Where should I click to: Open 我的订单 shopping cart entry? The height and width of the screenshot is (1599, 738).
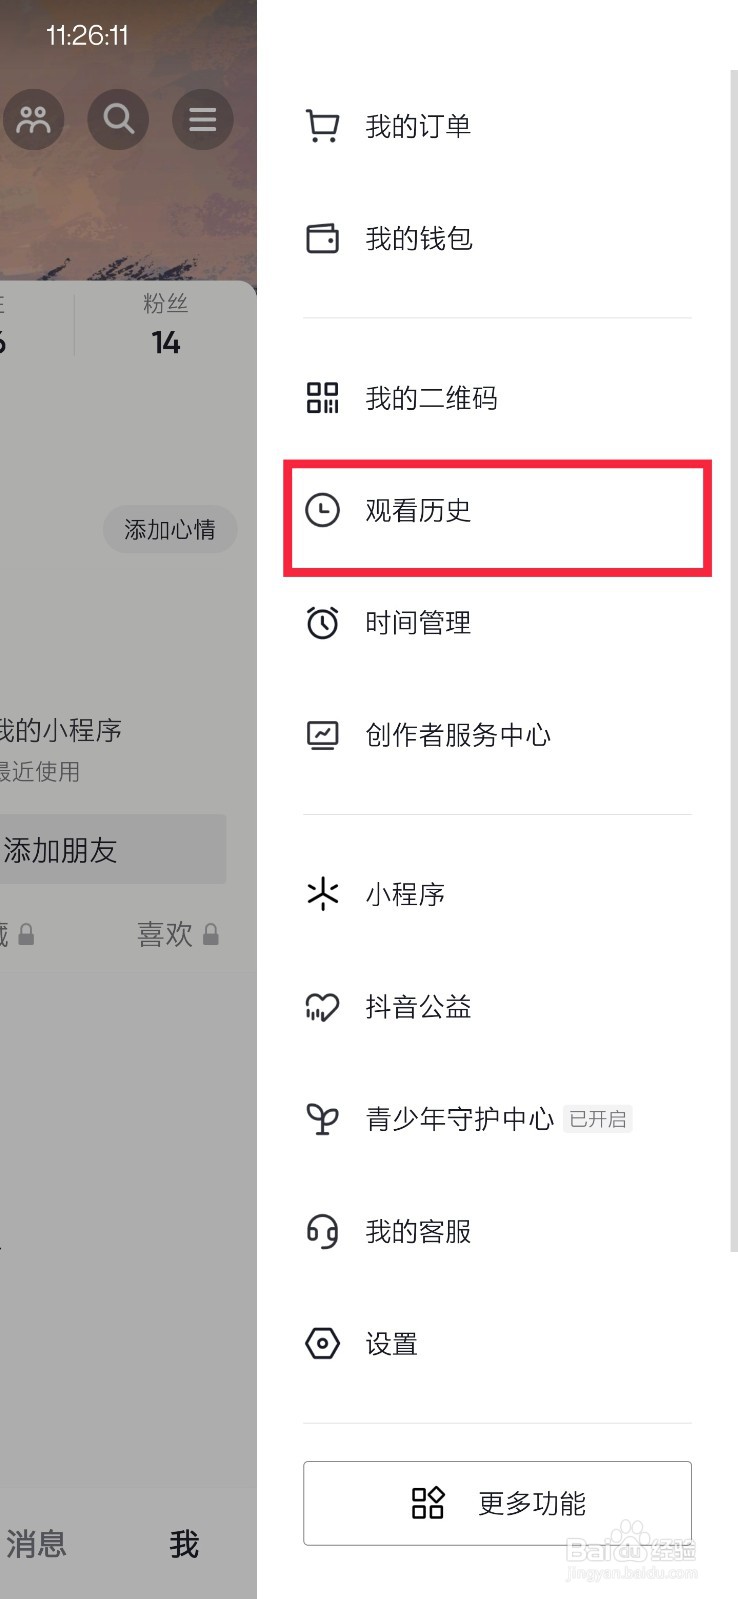(x=417, y=127)
